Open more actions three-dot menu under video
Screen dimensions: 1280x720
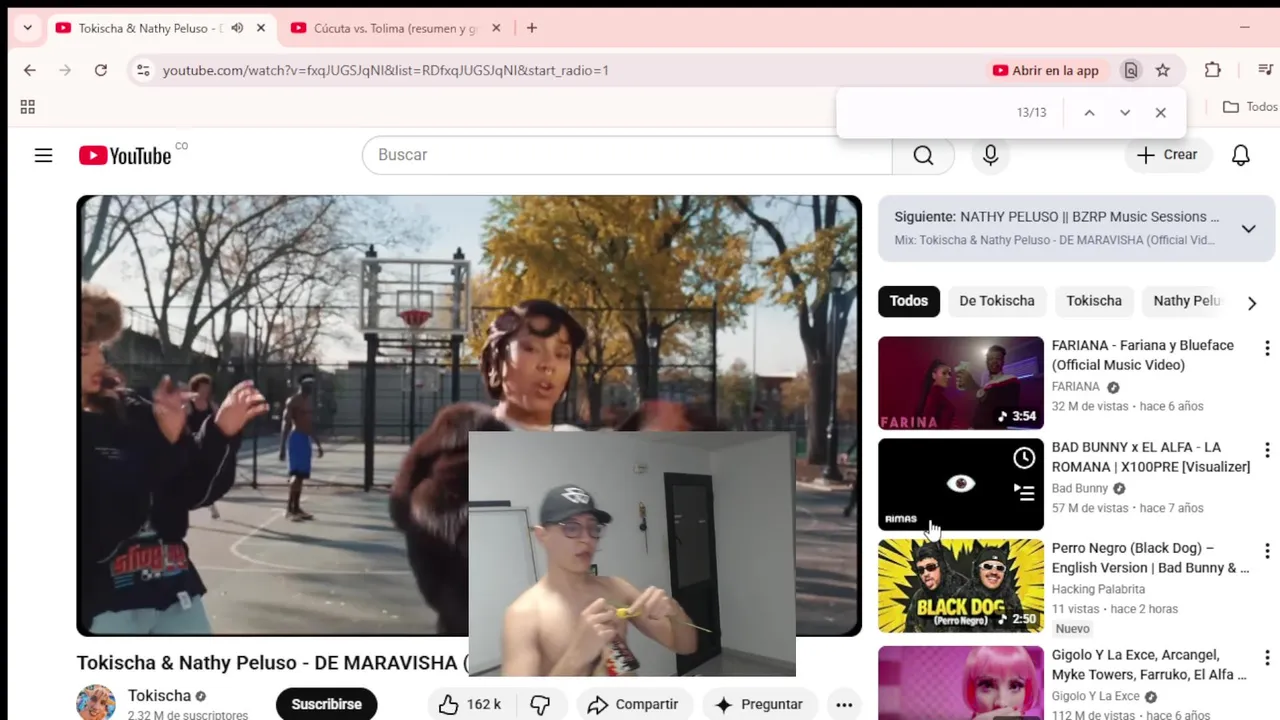coord(844,704)
